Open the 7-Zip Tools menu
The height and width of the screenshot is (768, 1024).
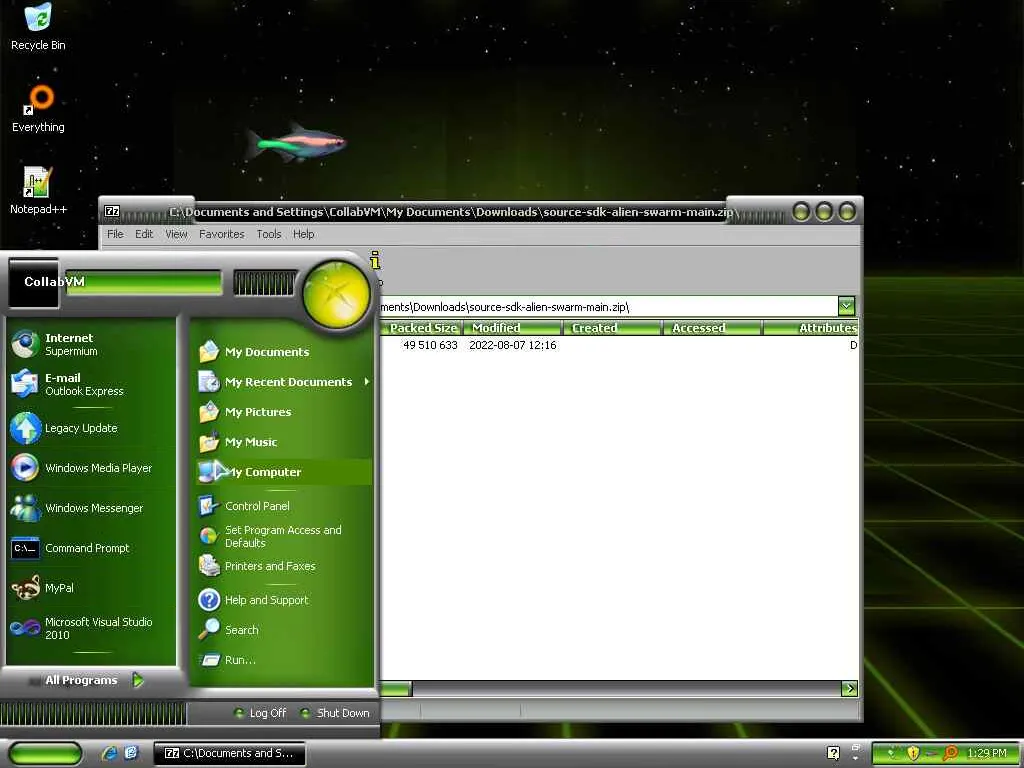click(268, 234)
